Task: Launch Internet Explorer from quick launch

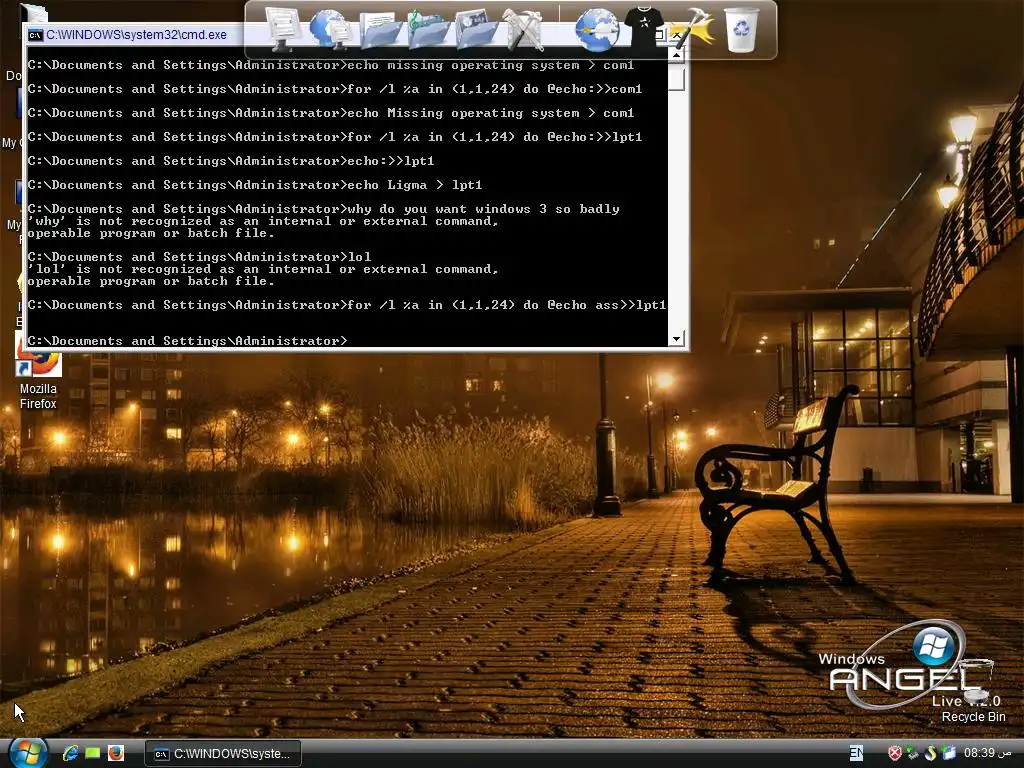Action: 71,753
